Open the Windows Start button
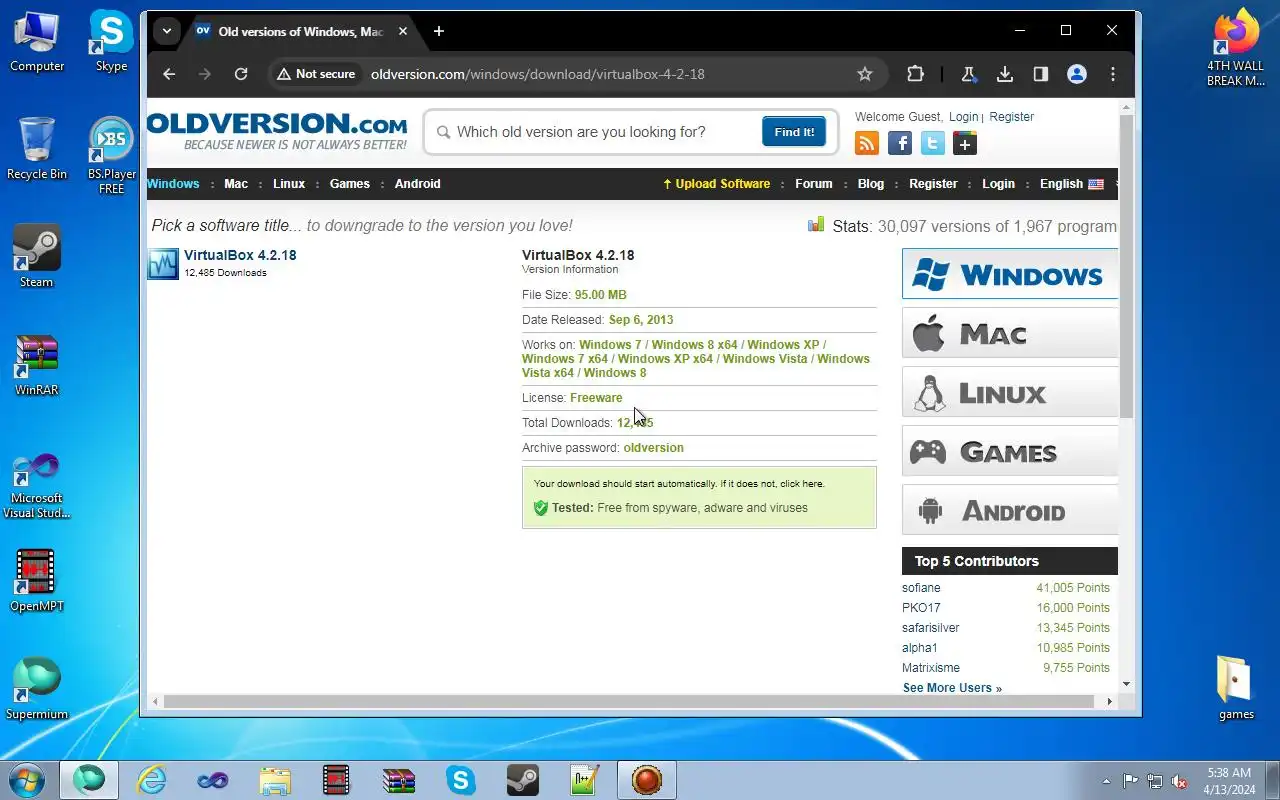Screen dimensions: 1280x800 27,780
